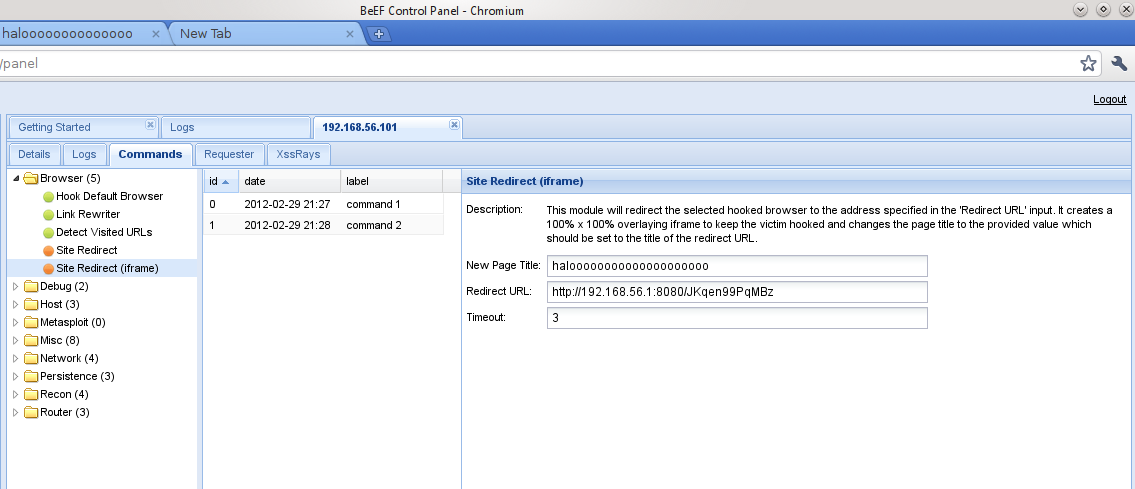This screenshot has width=1135, height=489.
Task: Expand the Recon (4) tree node
Action: (16, 395)
